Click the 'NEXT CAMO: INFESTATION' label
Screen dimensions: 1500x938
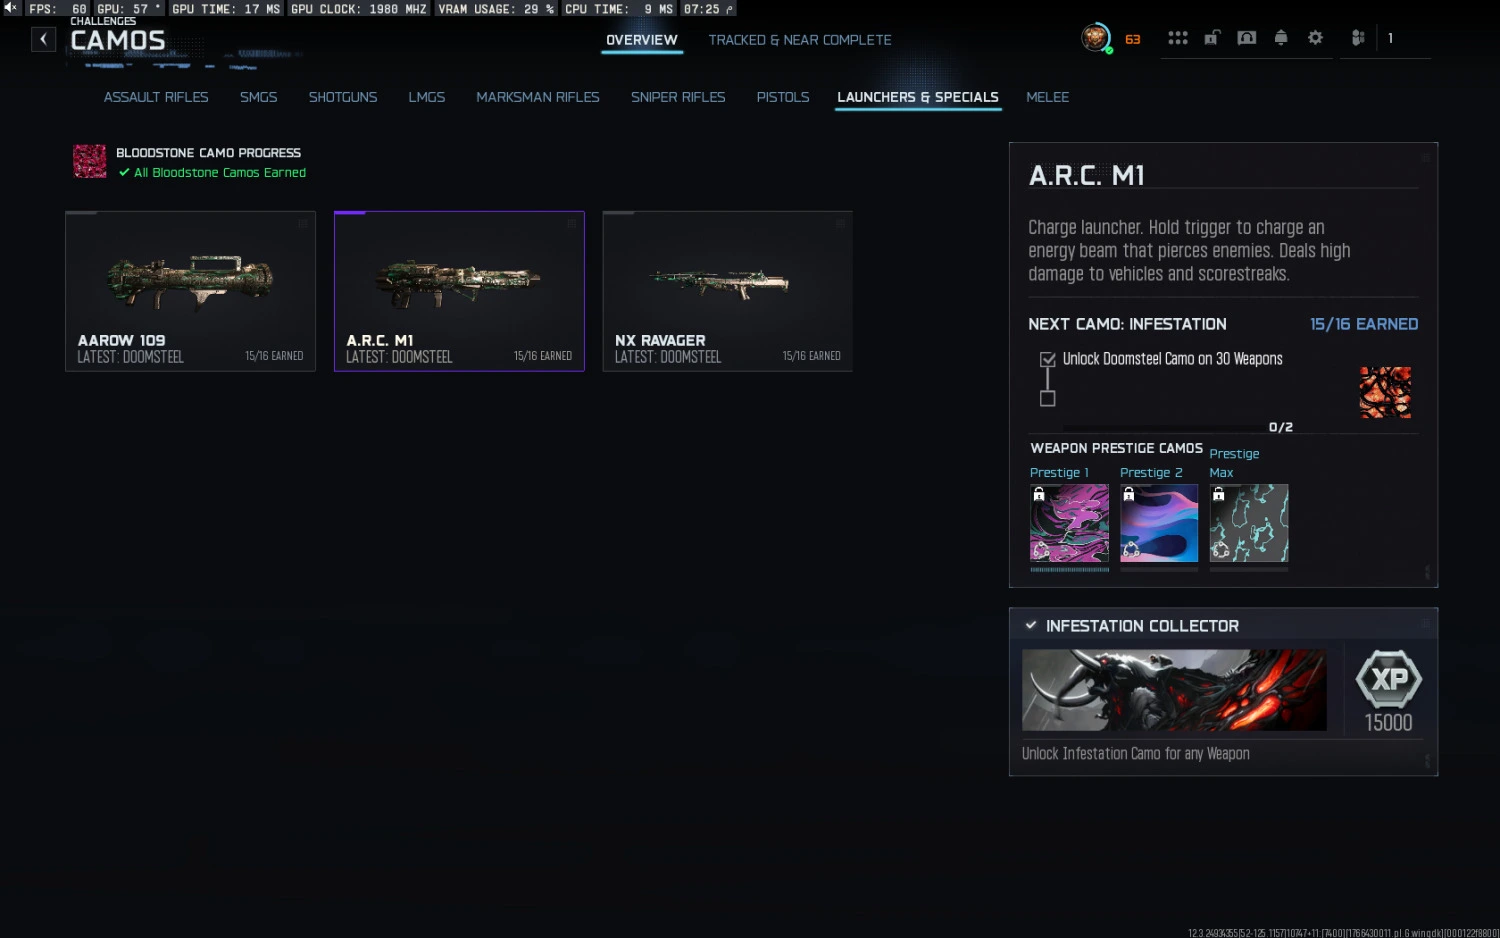point(1127,324)
